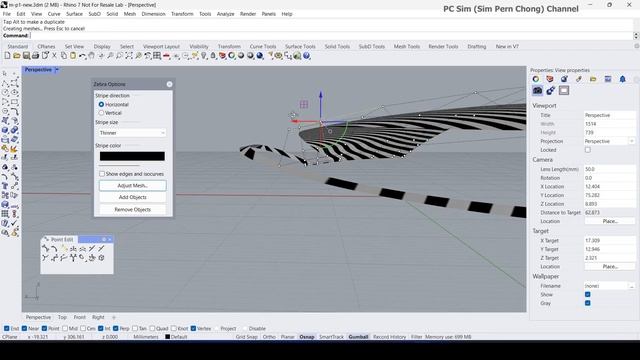The width and height of the screenshot is (640, 360).
Task: Enable the Mid osnap checkbox
Action: coord(64,328)
